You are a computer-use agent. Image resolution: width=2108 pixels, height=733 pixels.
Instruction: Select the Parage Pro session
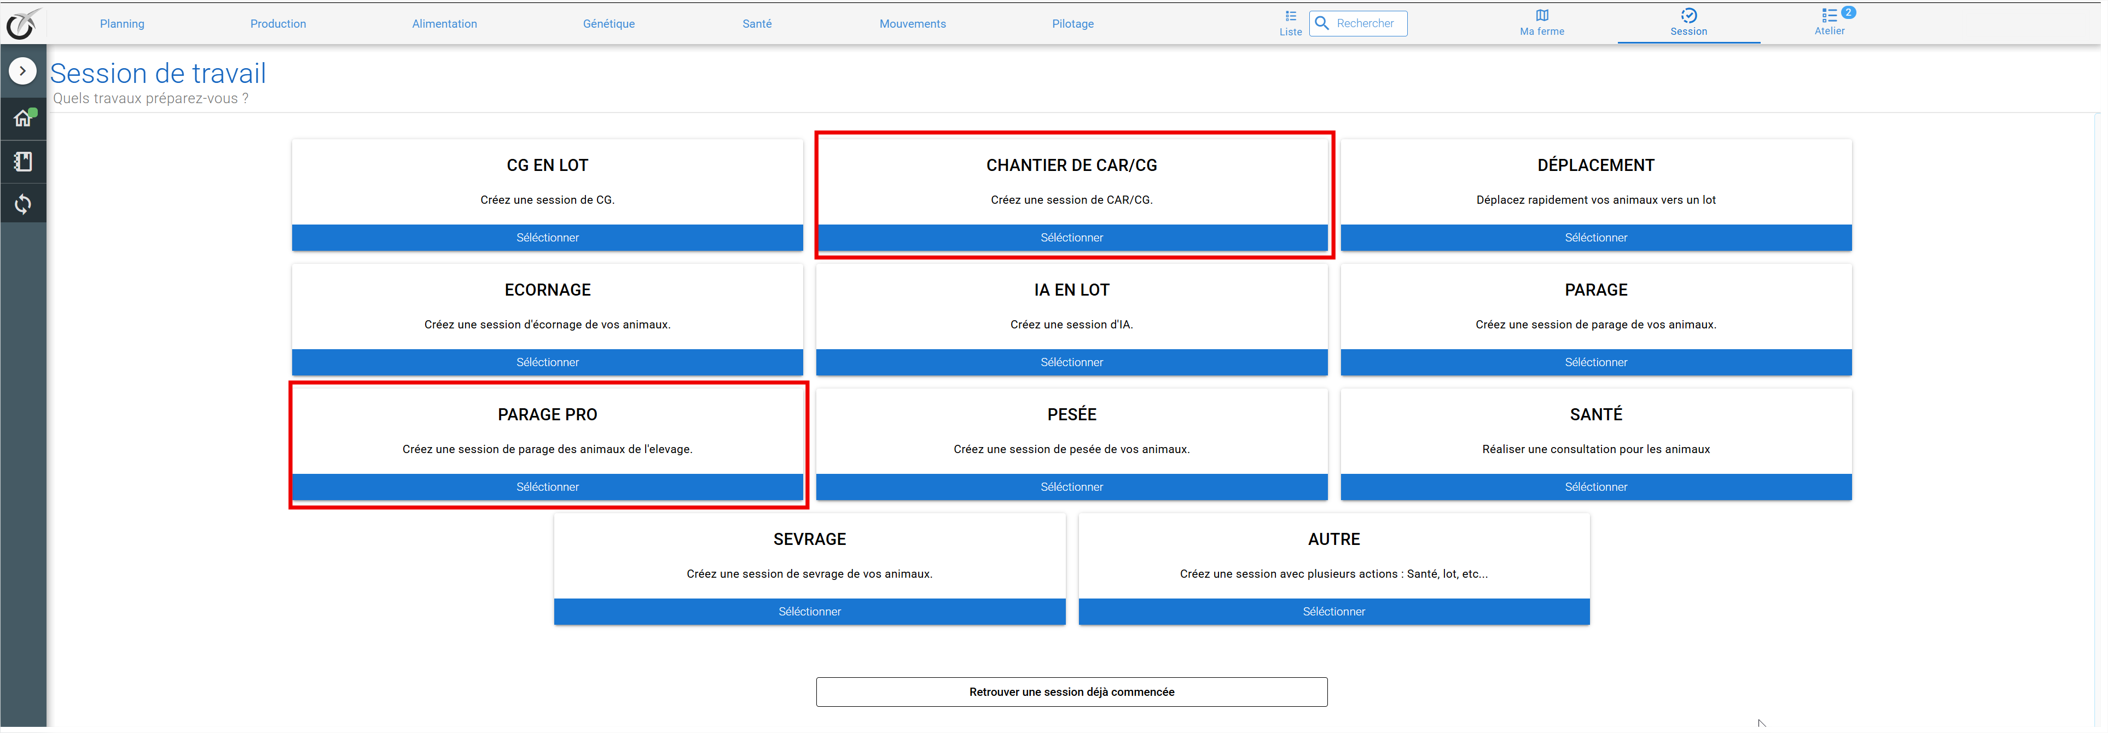pyautogui.click(x=547, y=487)
